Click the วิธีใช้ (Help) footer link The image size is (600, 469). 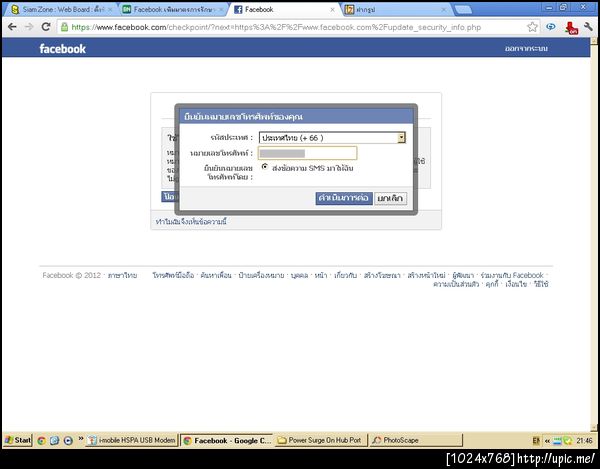tap(541, 284)
